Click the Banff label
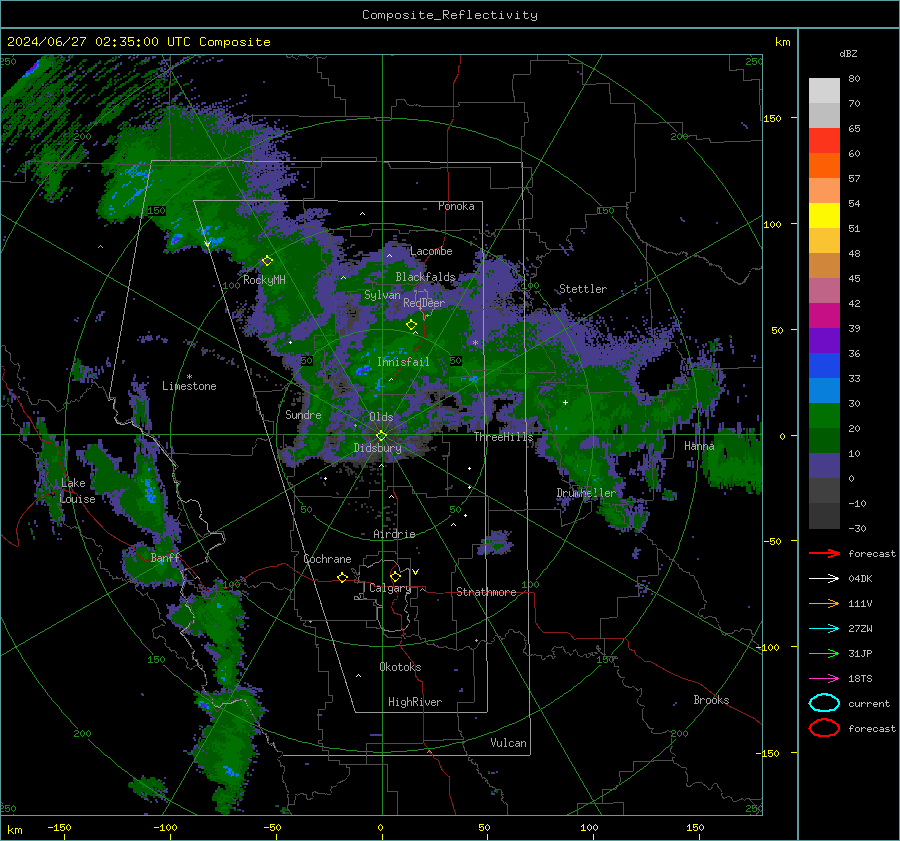 point(165,558)
